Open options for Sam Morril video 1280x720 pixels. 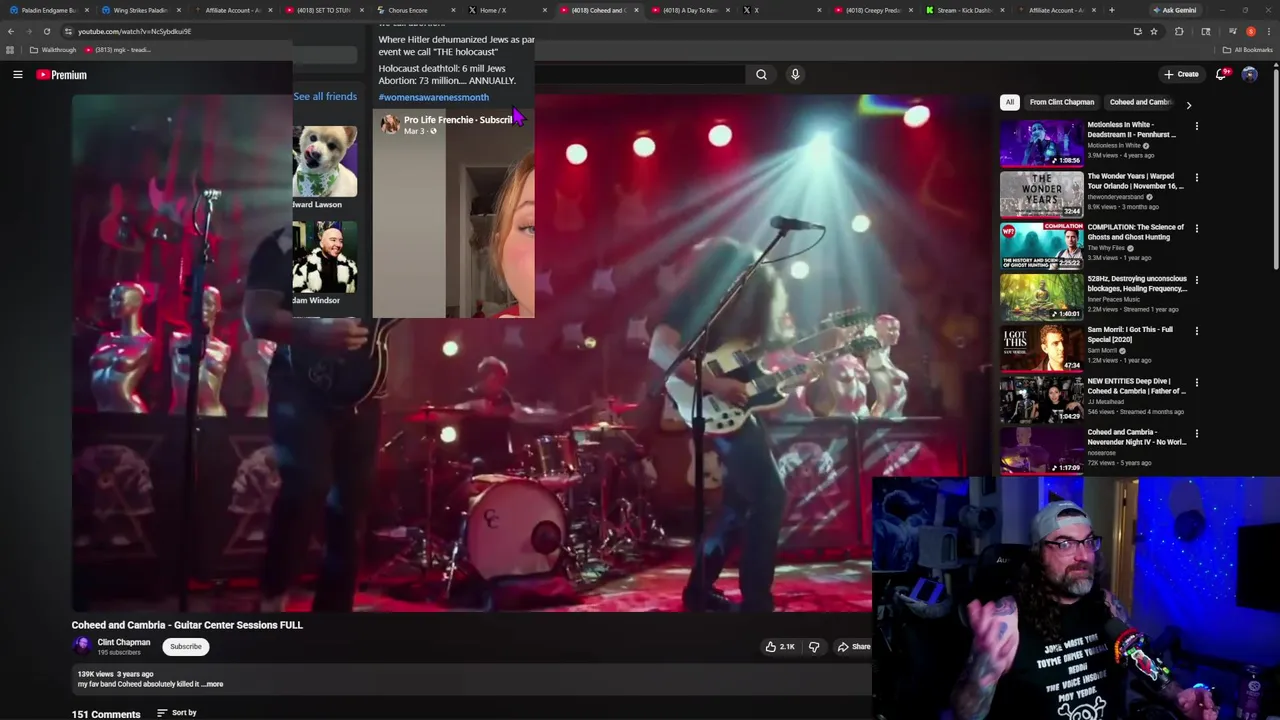(1196, 331)
